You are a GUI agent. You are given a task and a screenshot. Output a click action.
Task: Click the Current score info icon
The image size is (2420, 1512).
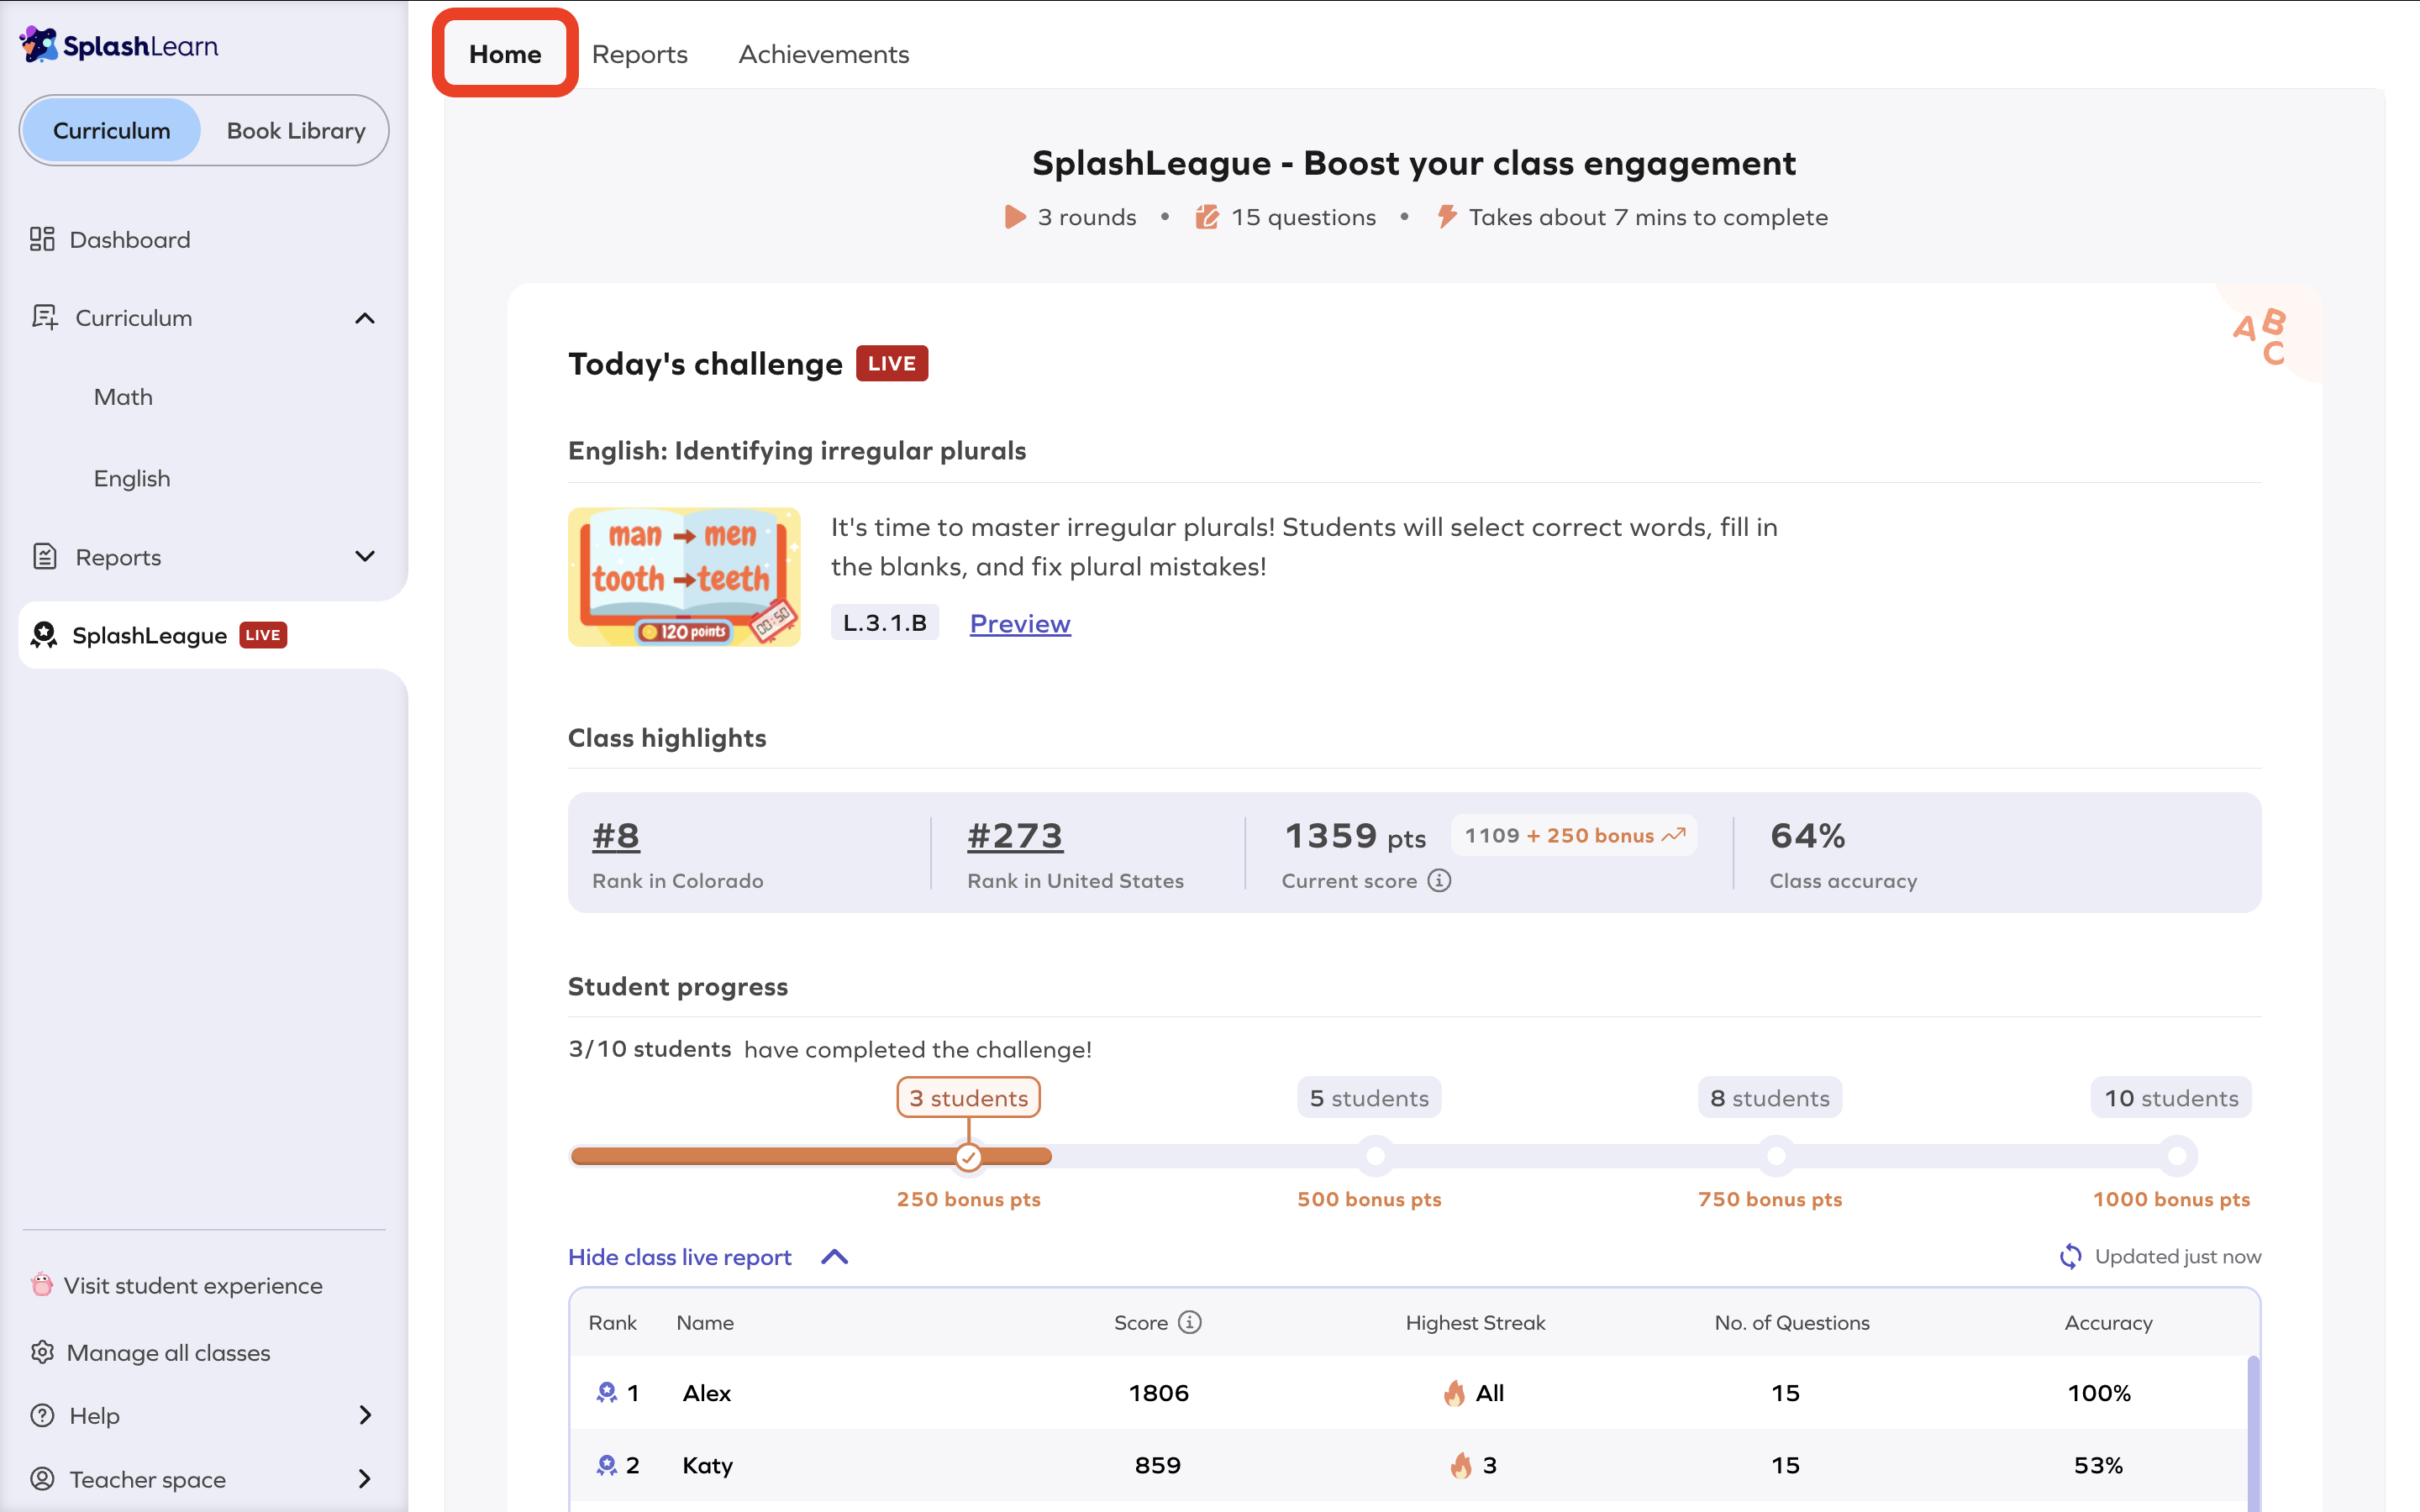point(1439,880)
